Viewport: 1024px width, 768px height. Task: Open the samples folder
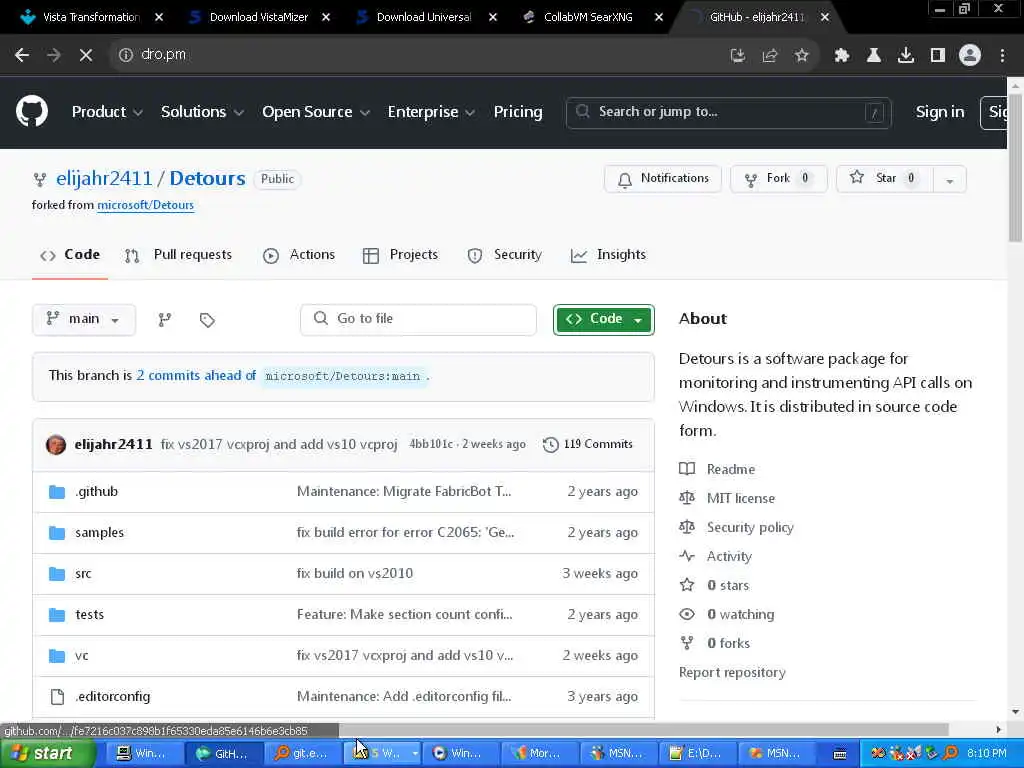[99, 533]
